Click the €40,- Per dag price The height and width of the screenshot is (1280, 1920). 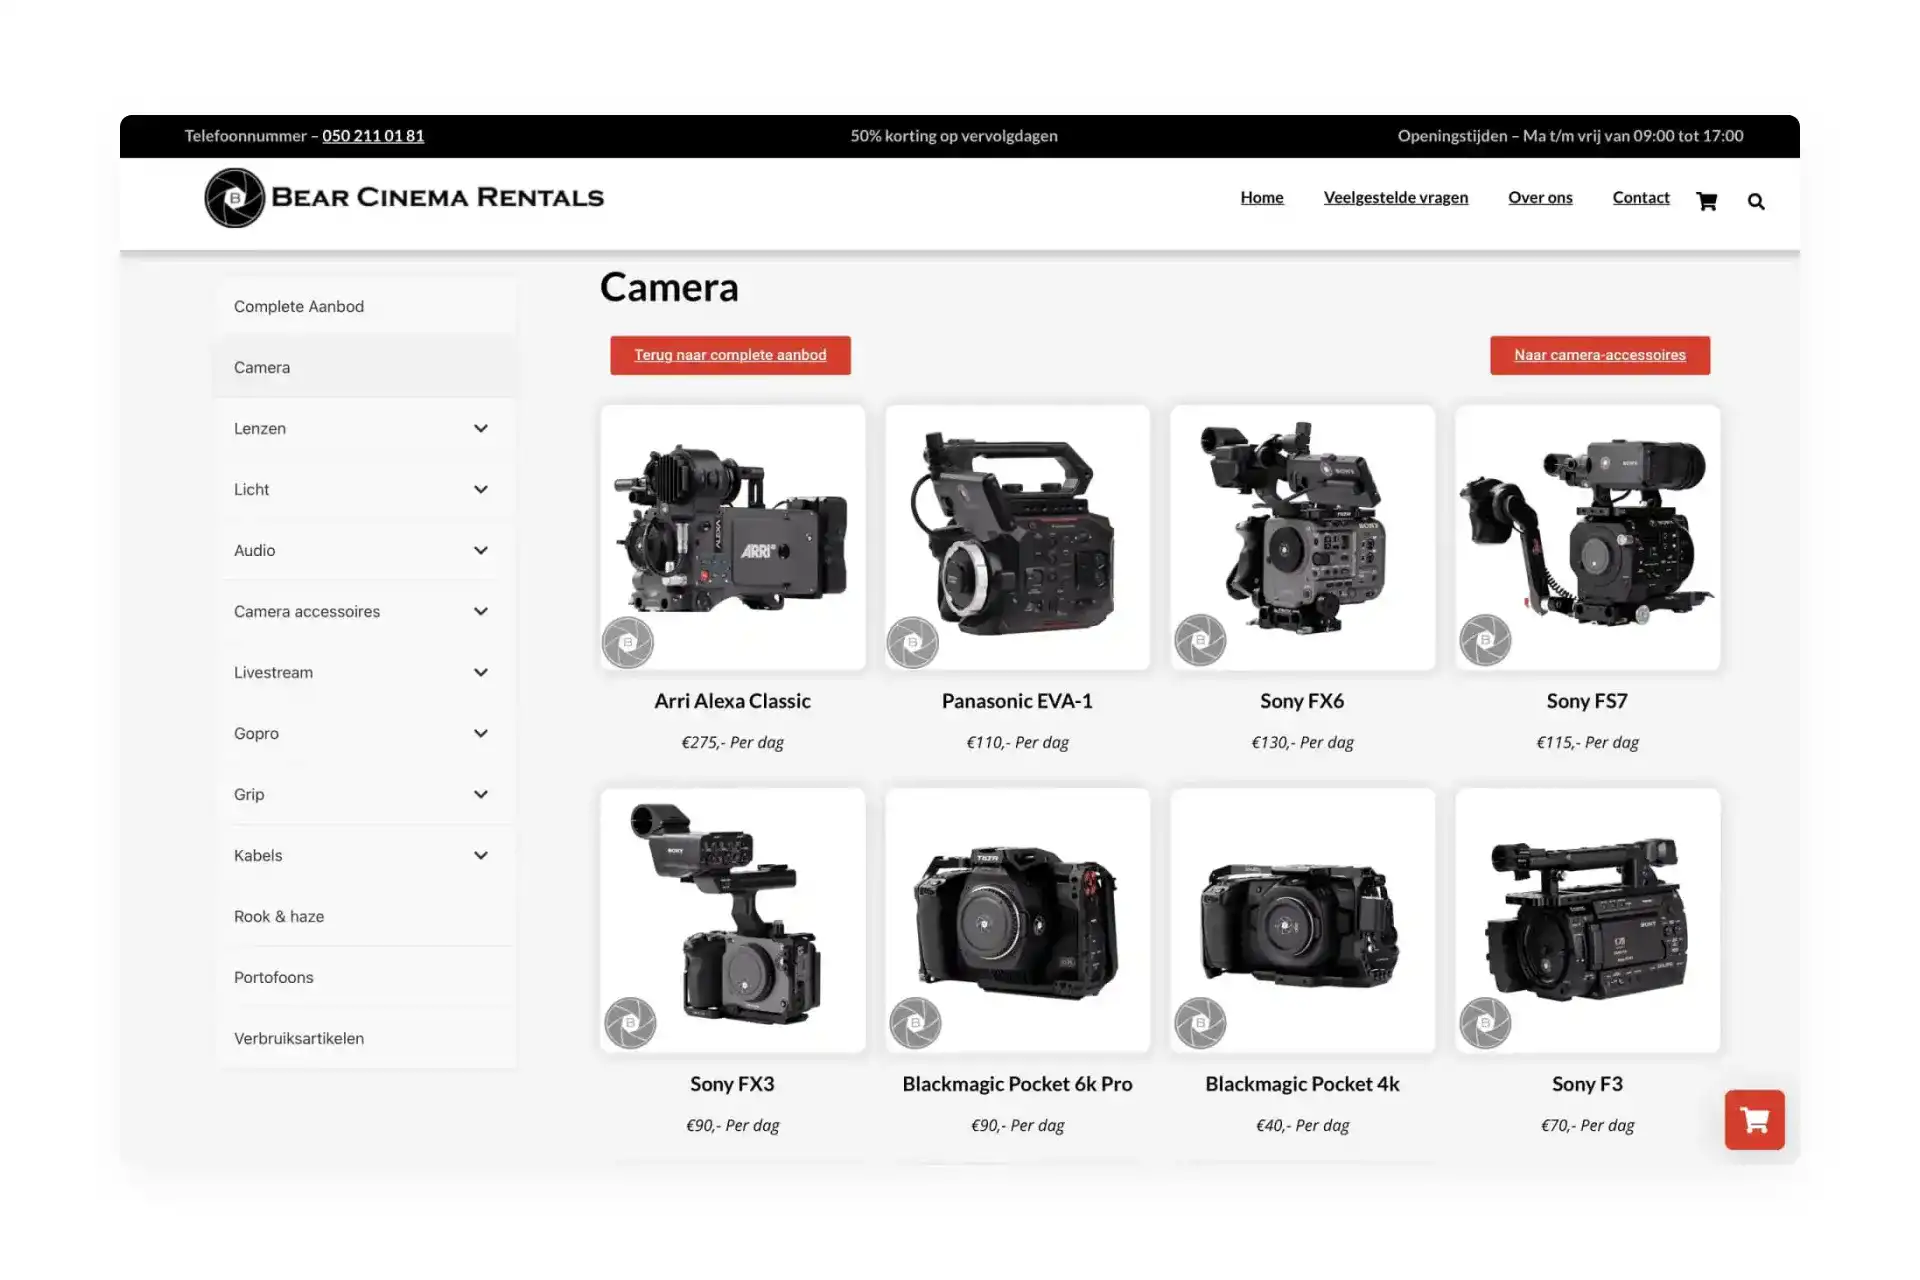pyautogui.click(x=1302, y=1125)
